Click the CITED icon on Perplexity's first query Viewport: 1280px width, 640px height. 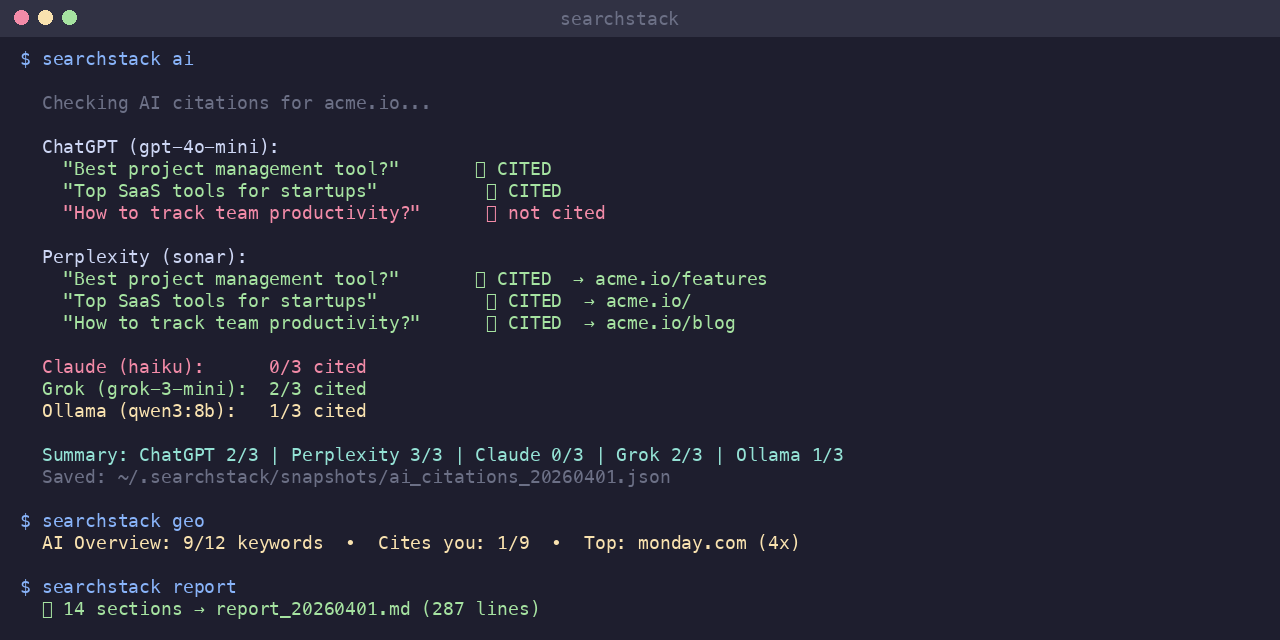coord(481,278)
